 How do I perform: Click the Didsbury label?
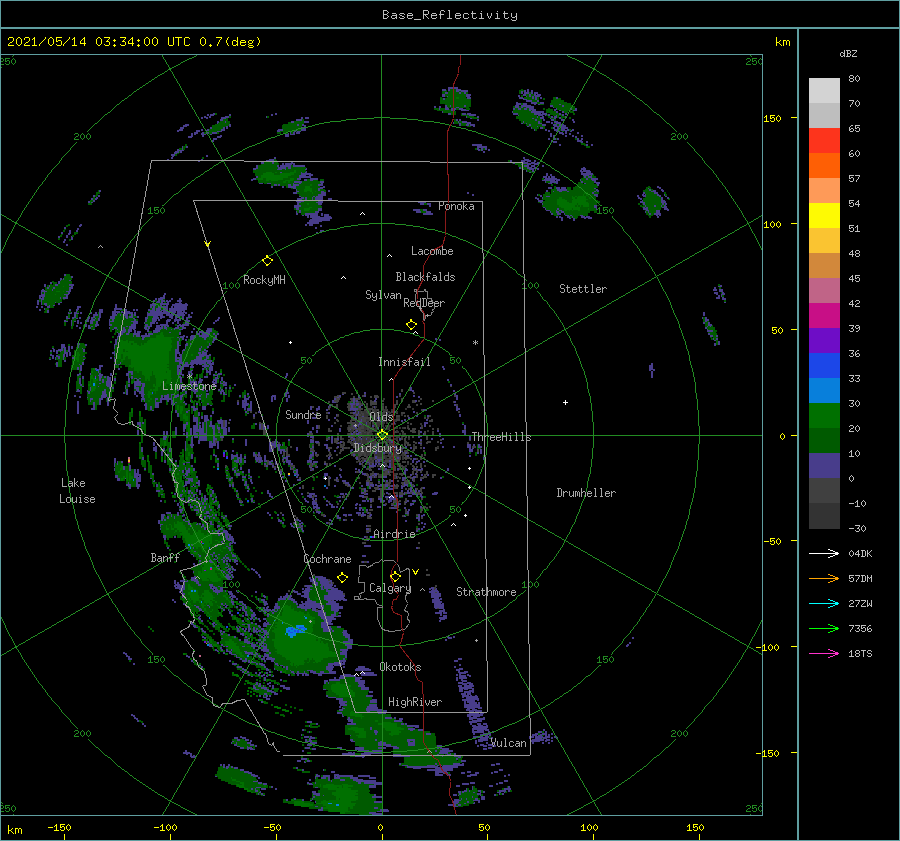[377, 448]
